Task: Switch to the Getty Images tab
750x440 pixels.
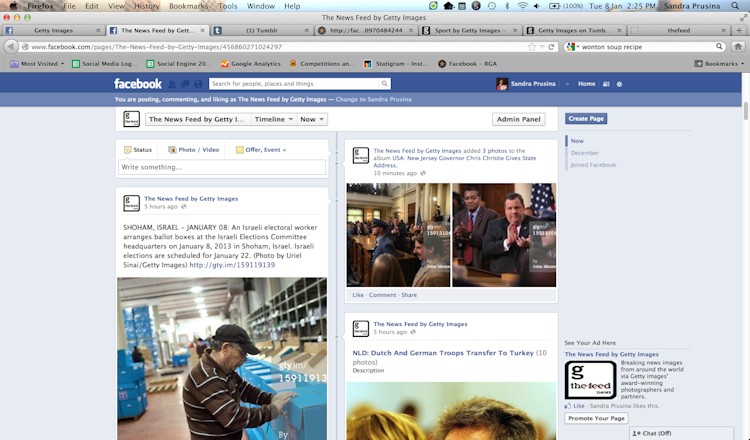Action: click(53, 30)
